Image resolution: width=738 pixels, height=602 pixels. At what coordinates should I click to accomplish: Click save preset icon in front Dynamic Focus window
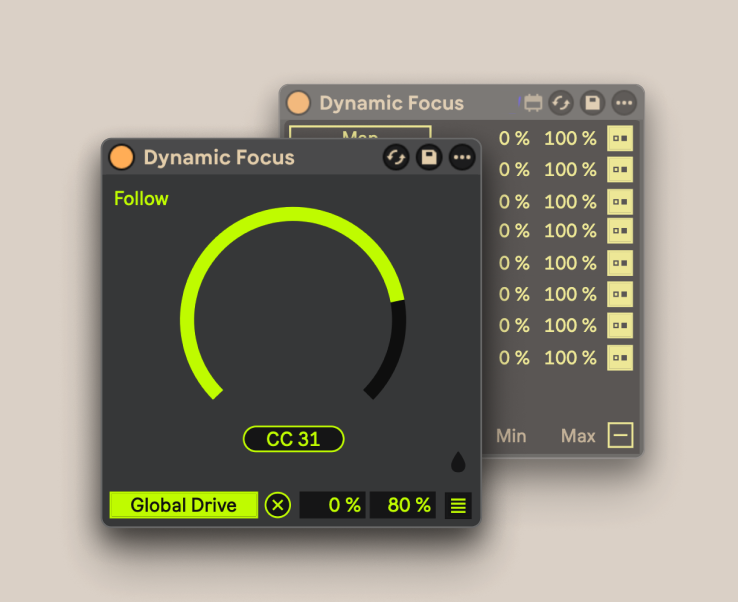click(429, 157)
